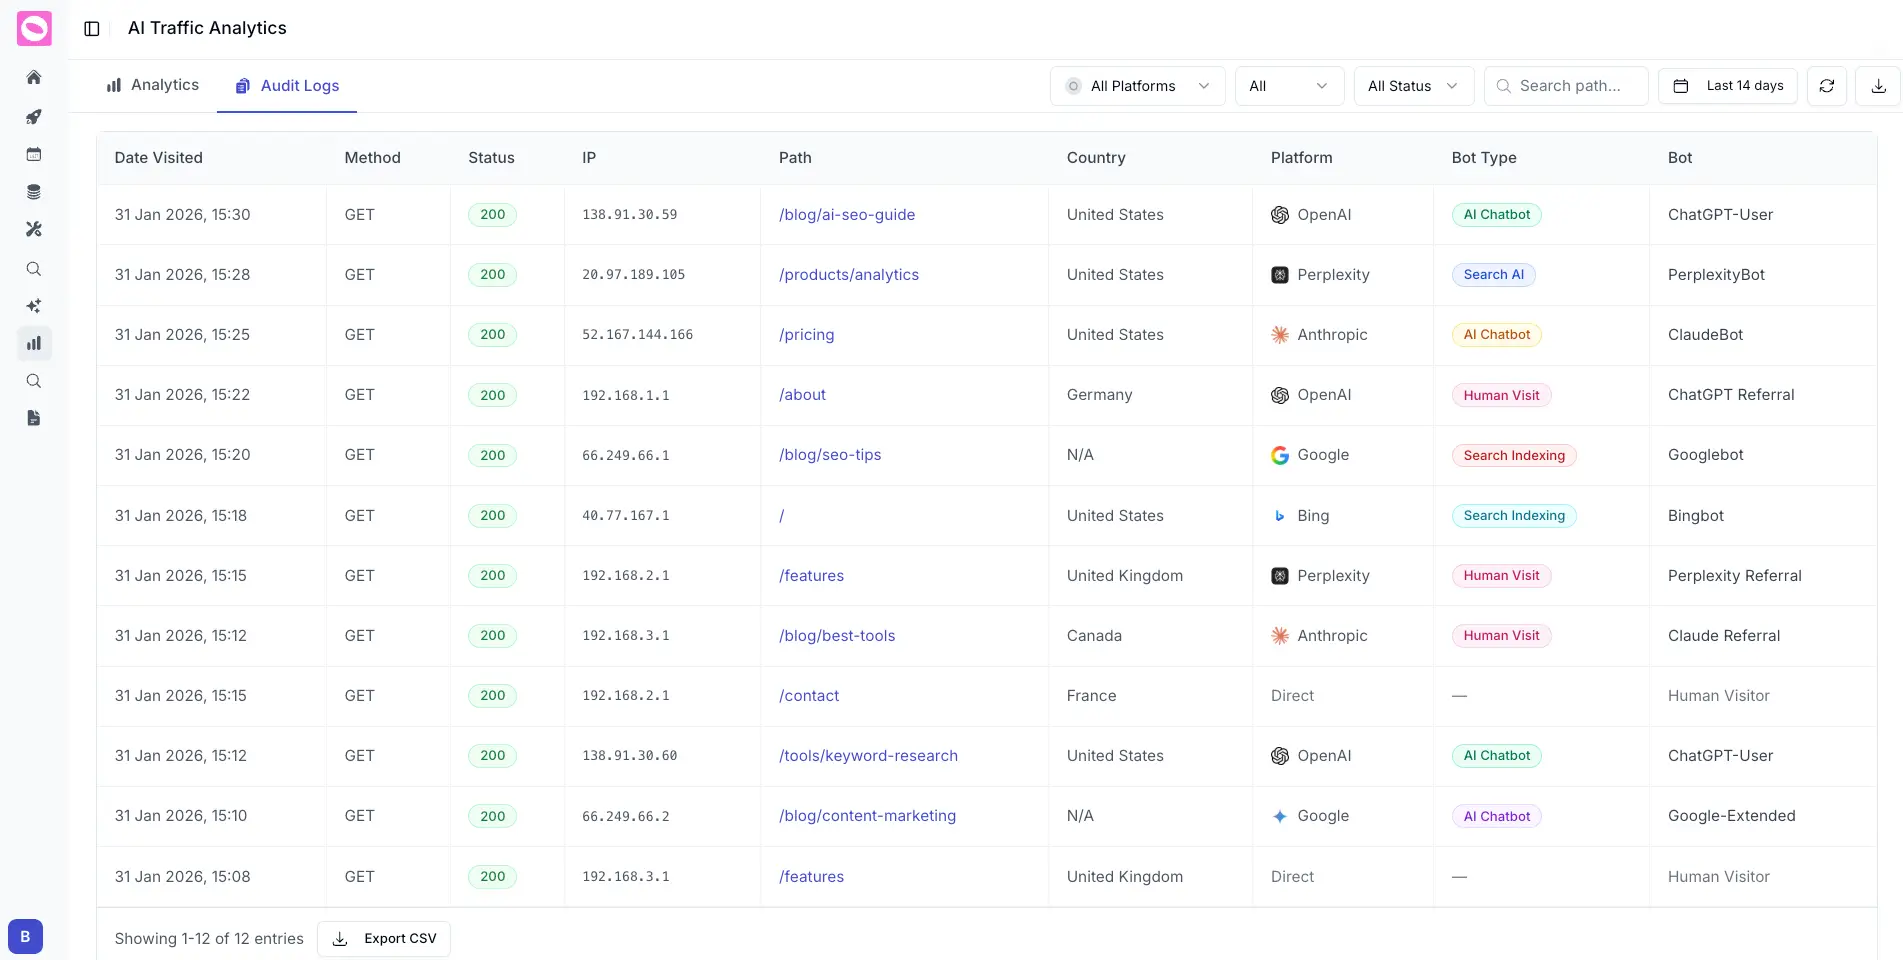Viewport: 1903px width, 960px height.
Task: Open the All Platforms dropdown
Action: coord(1137,86)
